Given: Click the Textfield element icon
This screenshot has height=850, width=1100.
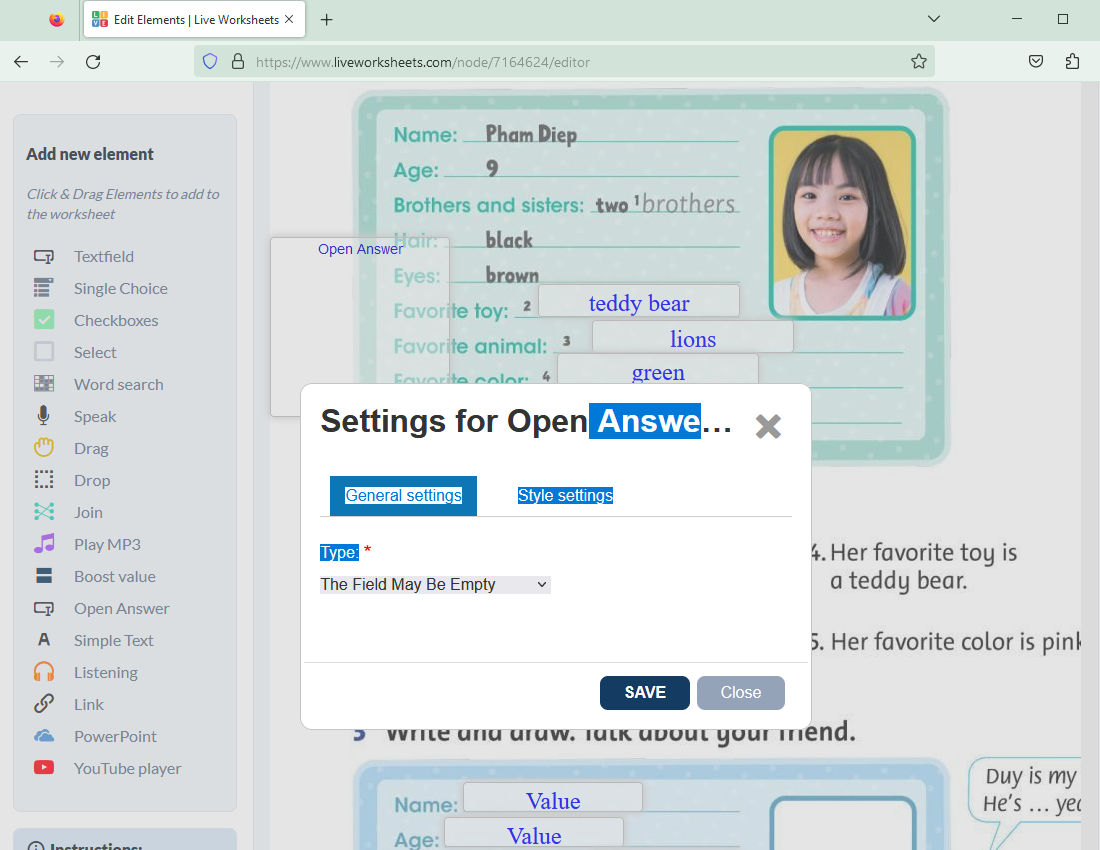Looking at the screenshot, I should (x=43, y=257).
